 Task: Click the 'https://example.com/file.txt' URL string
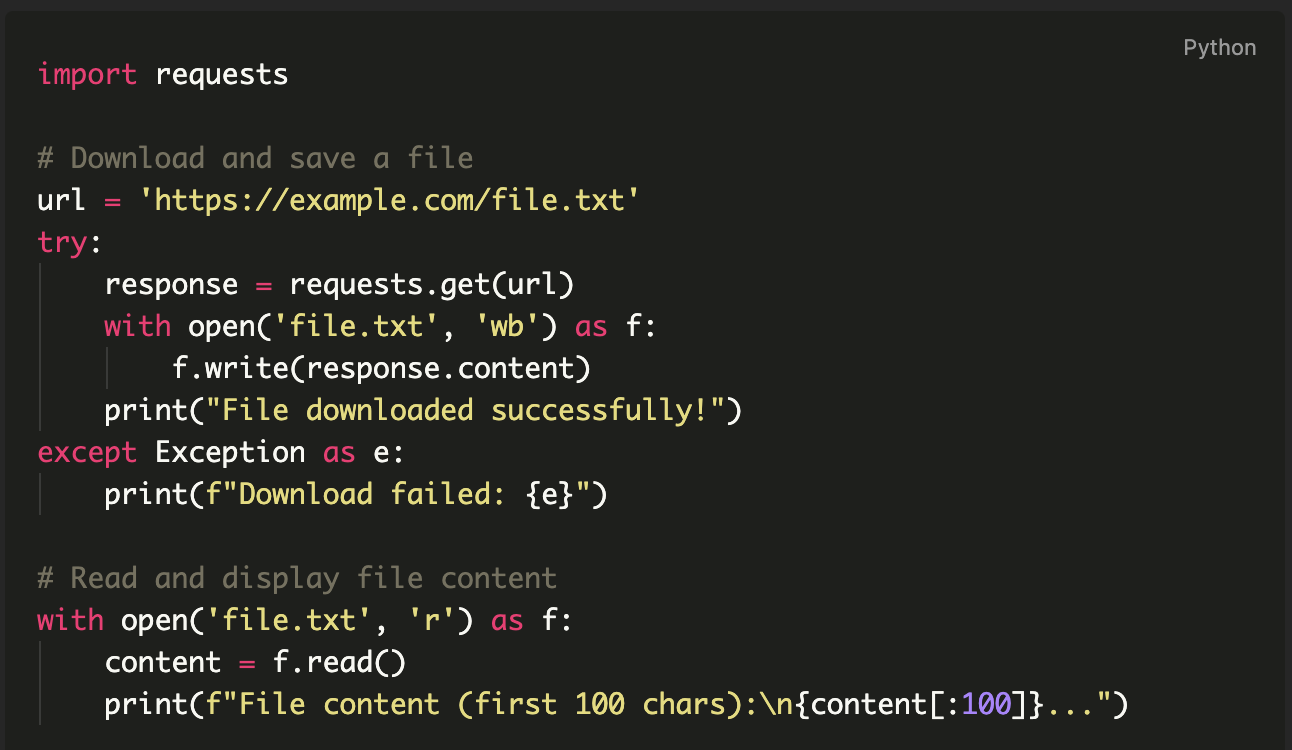[x=389, y=200]
